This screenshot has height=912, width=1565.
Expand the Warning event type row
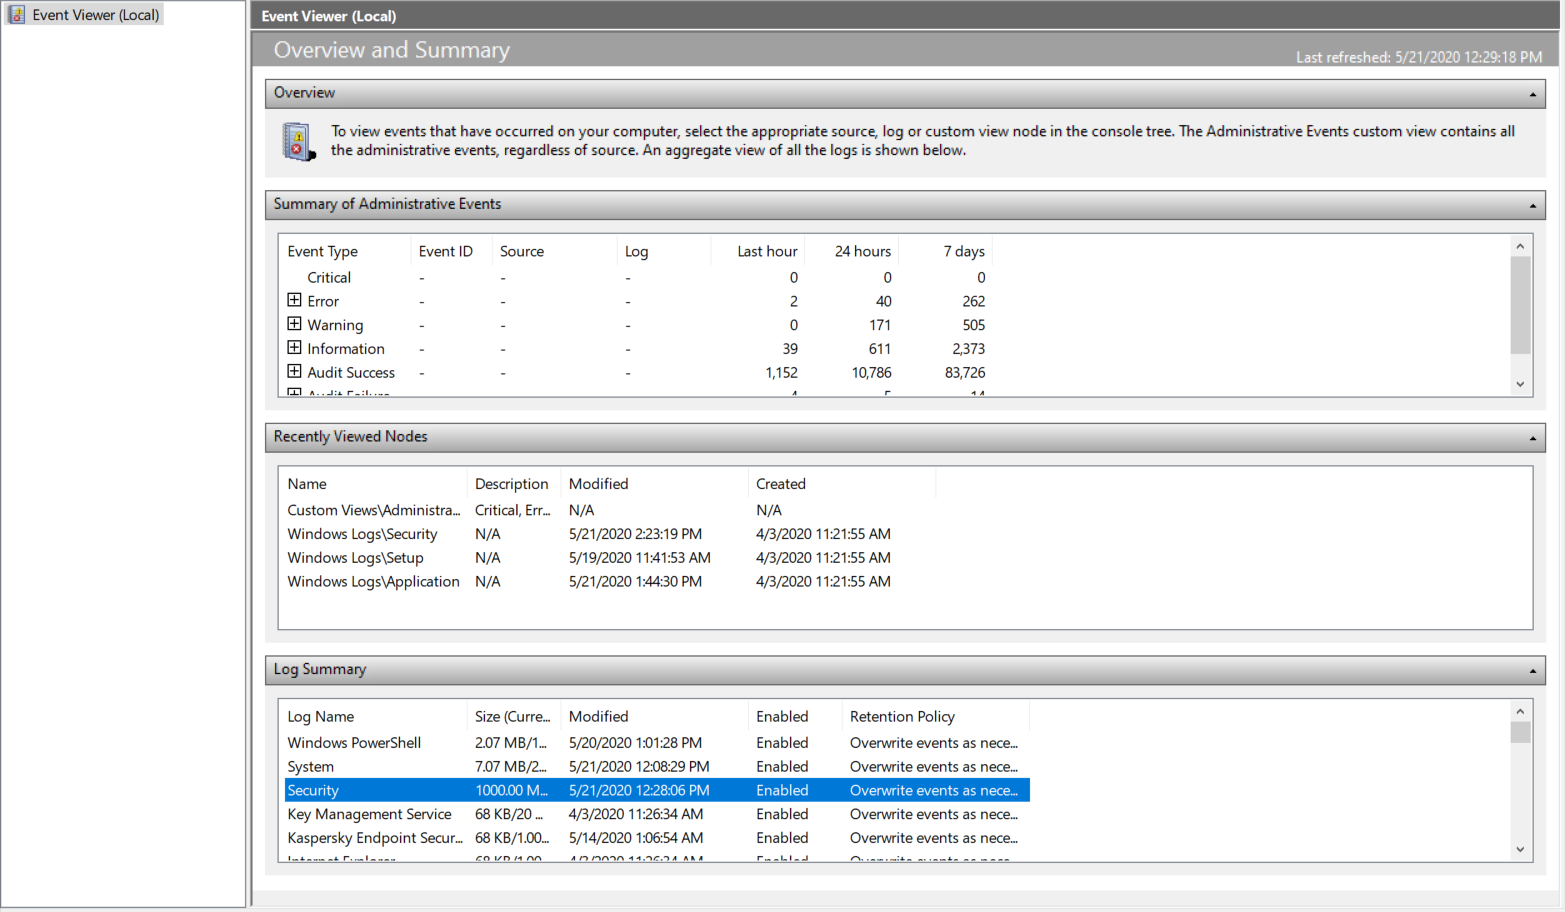(x=294, y=324)
